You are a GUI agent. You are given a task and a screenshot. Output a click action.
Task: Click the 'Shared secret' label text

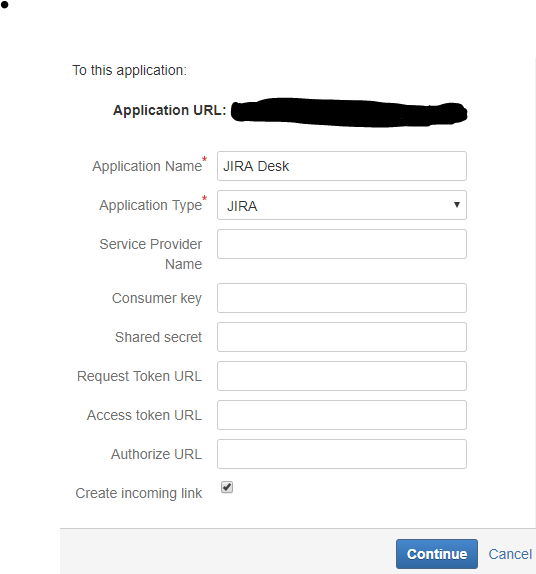tap(158, 337)
